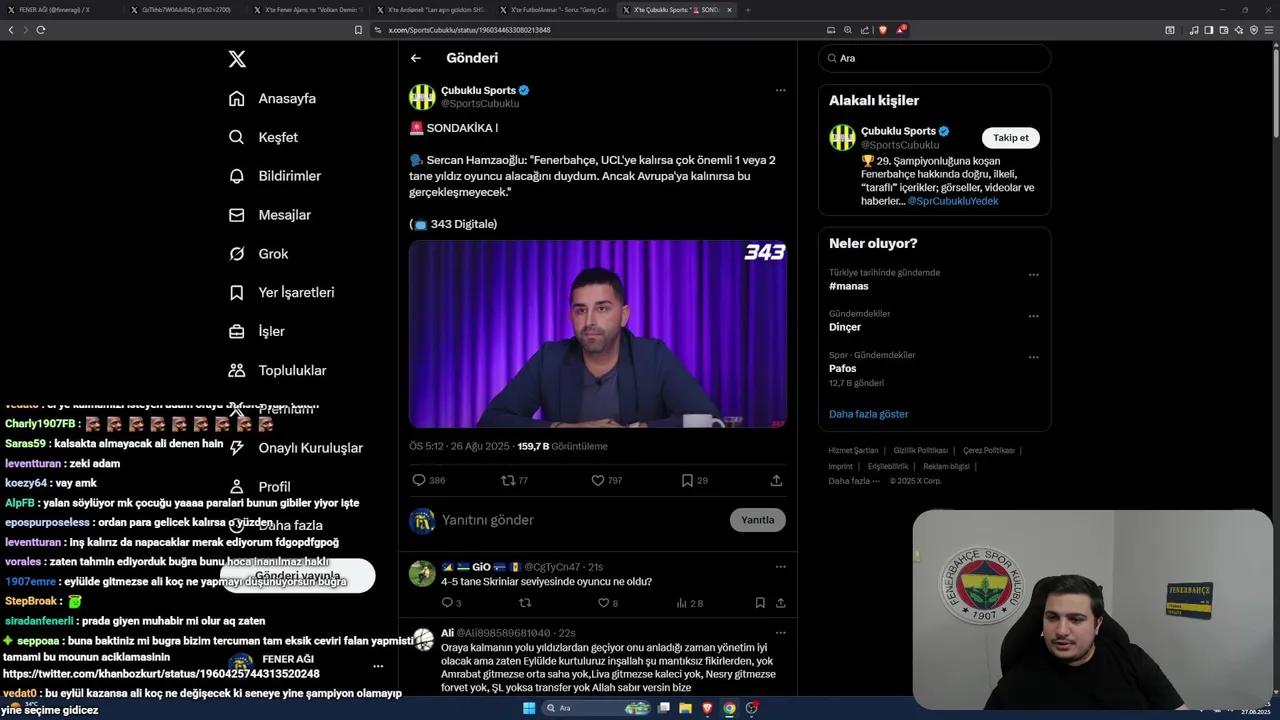
Task: Open GiO's profile avatar
Action: [x=422, y=574]
